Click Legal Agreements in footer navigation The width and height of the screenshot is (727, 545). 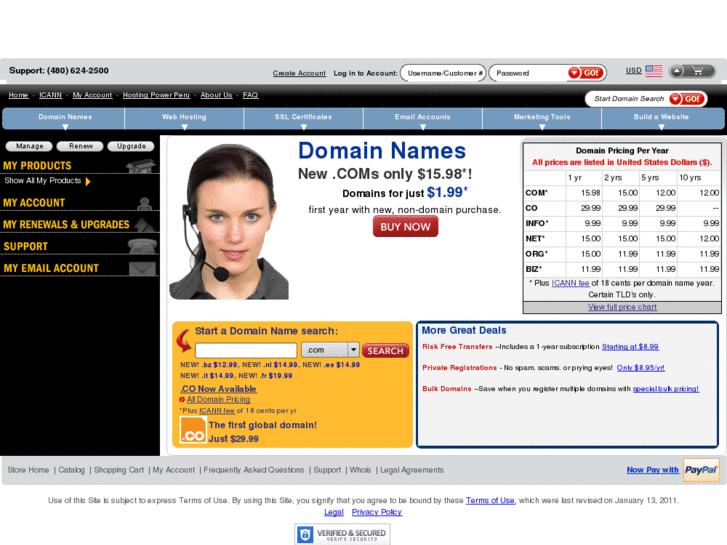pyautogui.click(x=412, y=470)
